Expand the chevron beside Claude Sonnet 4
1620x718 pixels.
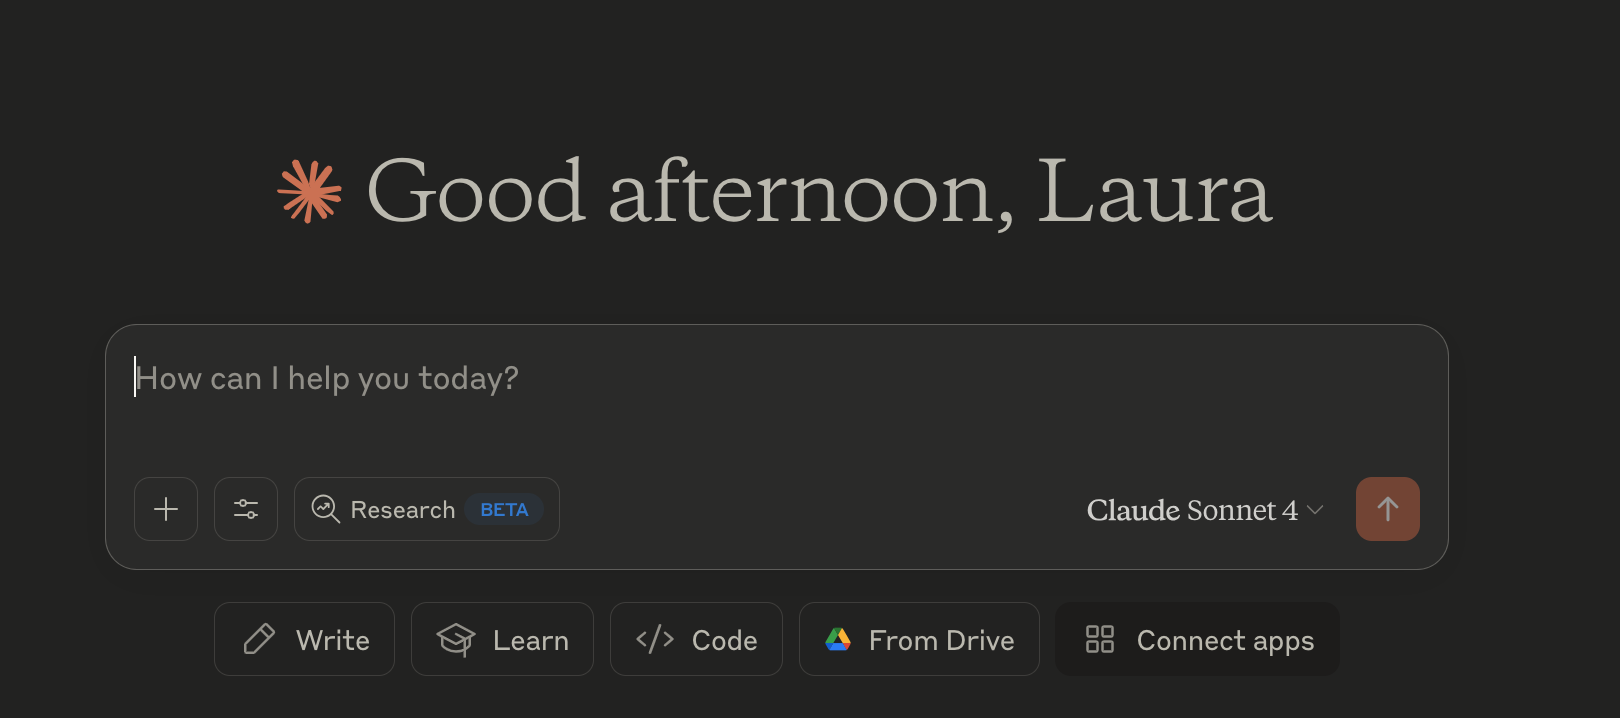[1316, 510]
